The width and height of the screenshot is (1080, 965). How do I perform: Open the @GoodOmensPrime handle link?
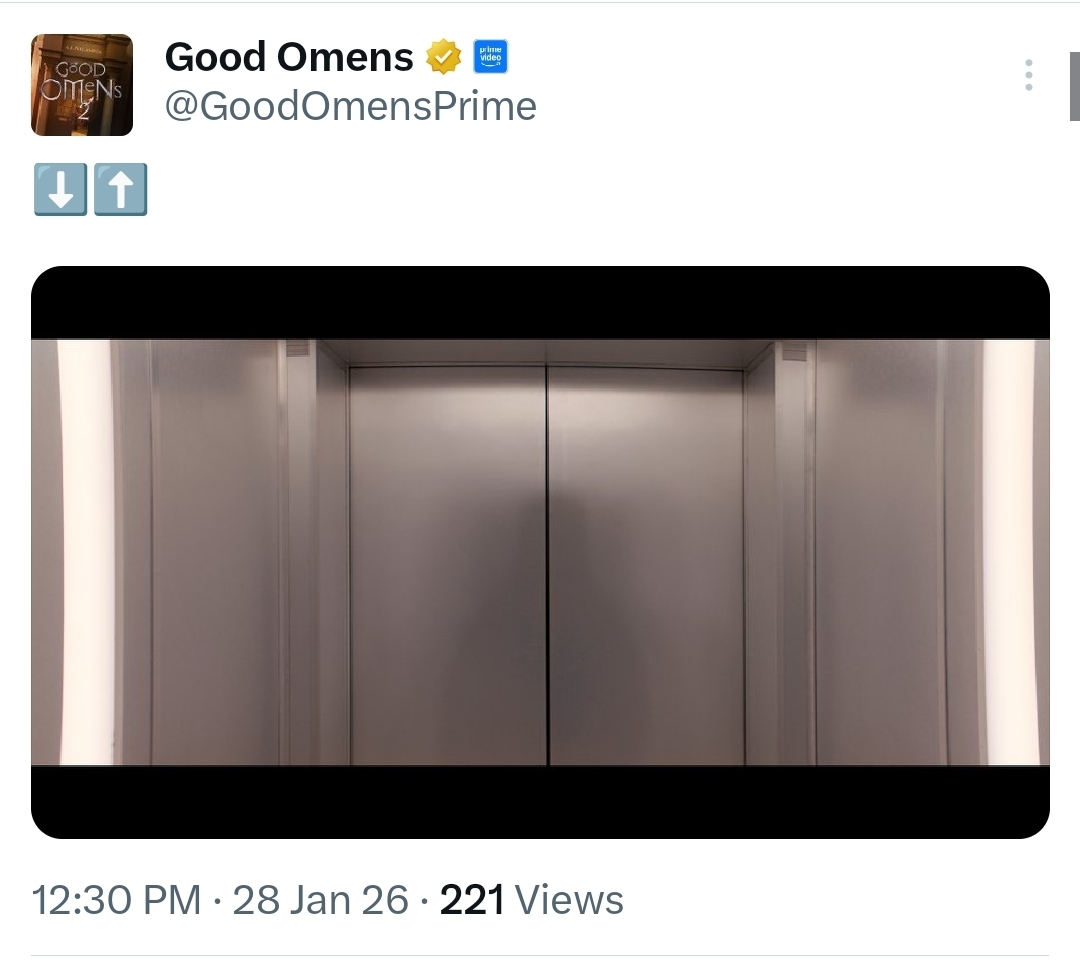[351, 107]
